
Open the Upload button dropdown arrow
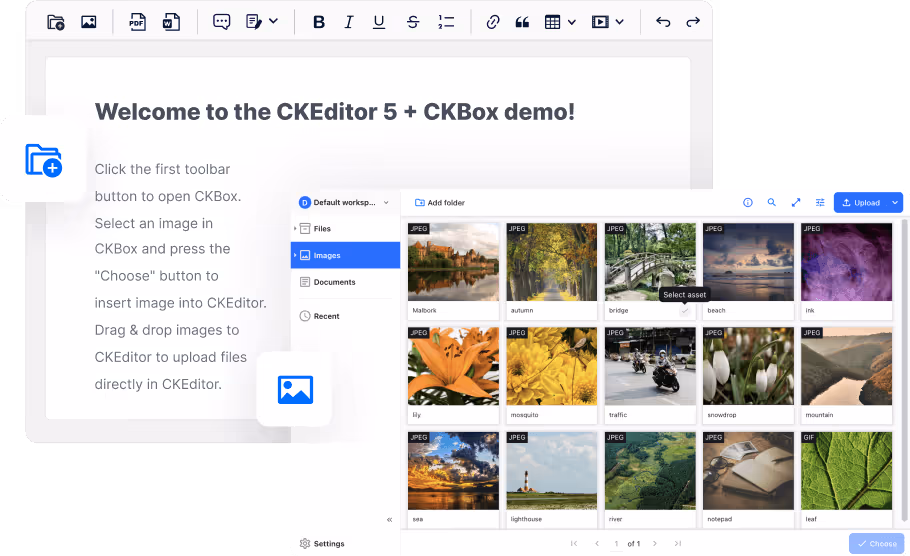coord(895,203)
